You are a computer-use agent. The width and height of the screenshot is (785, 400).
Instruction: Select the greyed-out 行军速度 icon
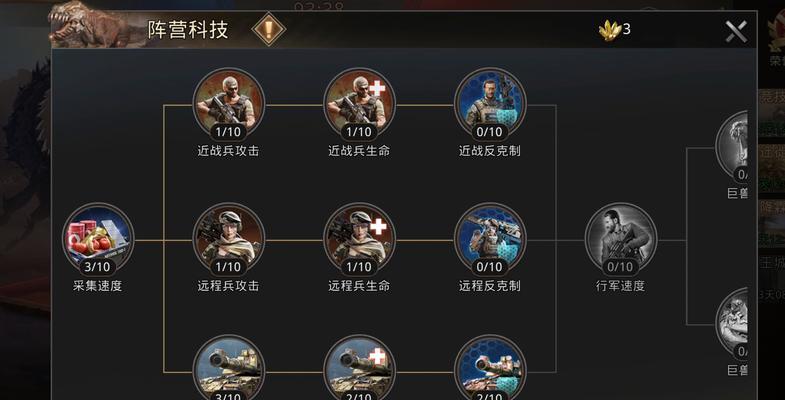[621, 239]
